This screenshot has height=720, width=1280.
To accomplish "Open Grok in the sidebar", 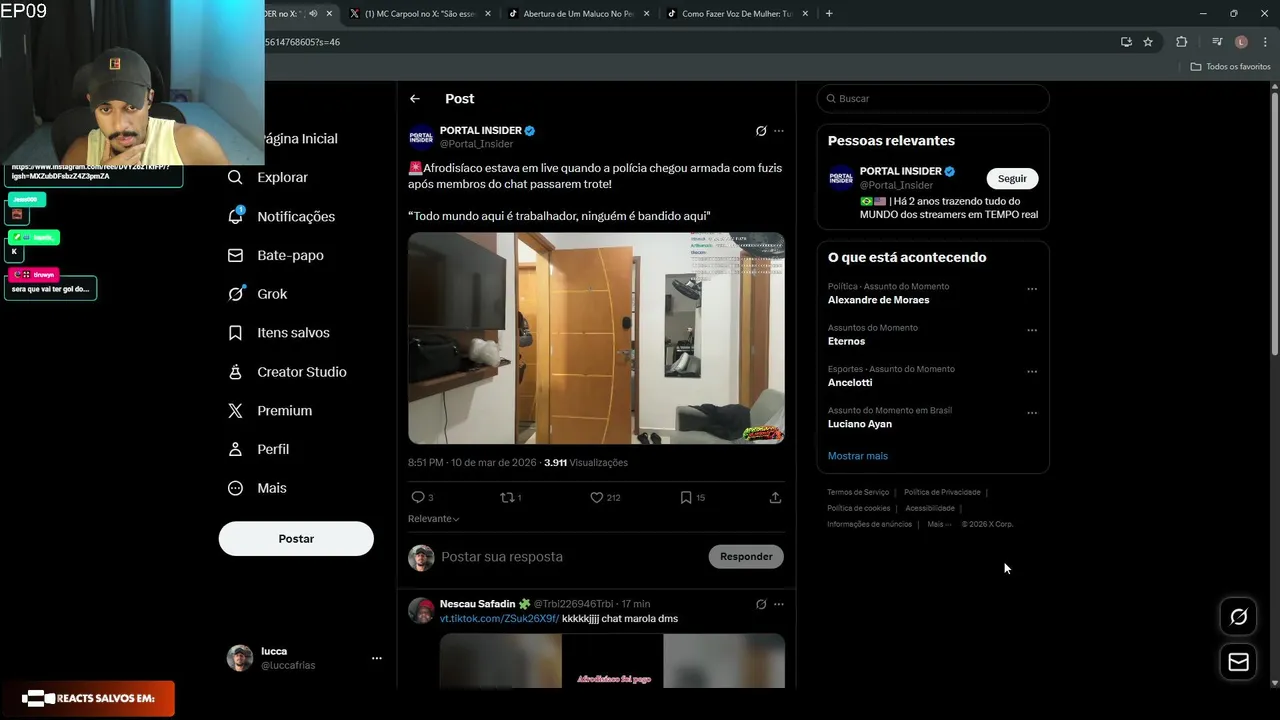I will coord(257,294).
